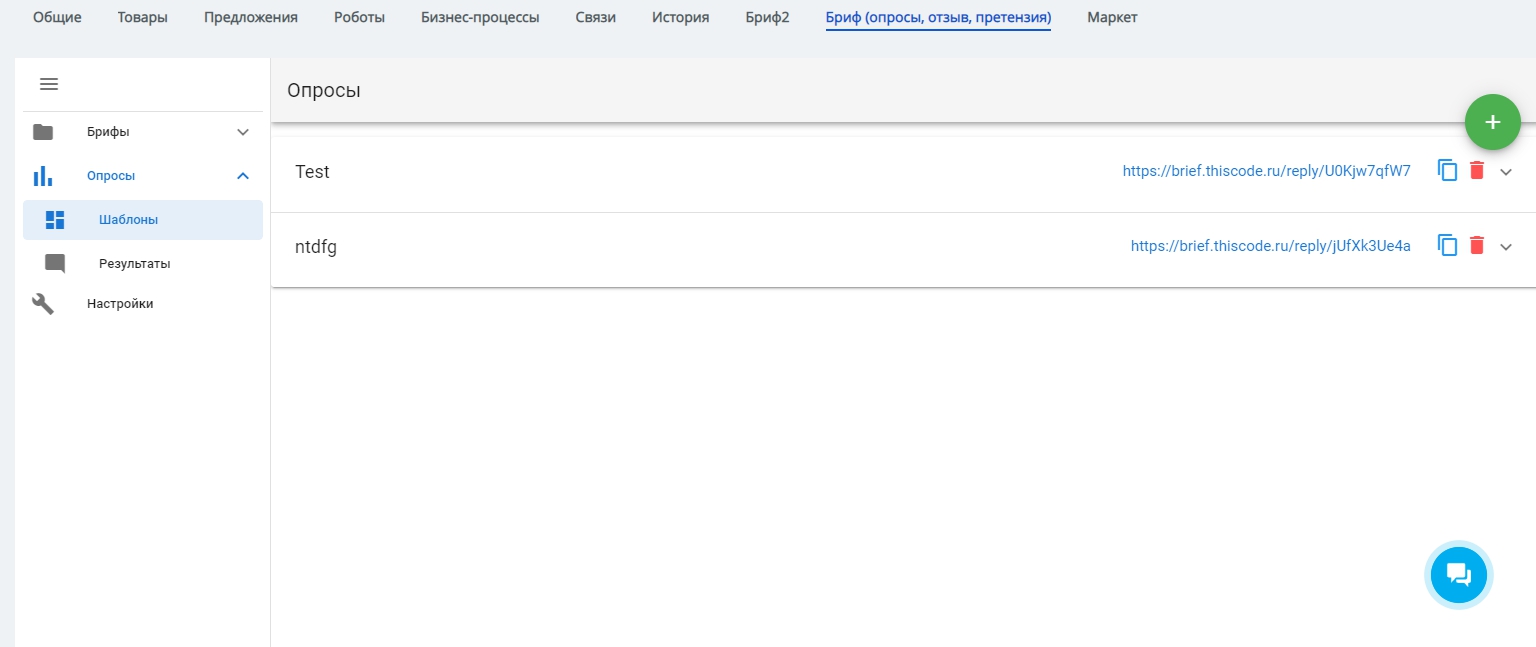Click the Результаты comment icon
The image size is (1536, 647).
[x=55, y=264]
